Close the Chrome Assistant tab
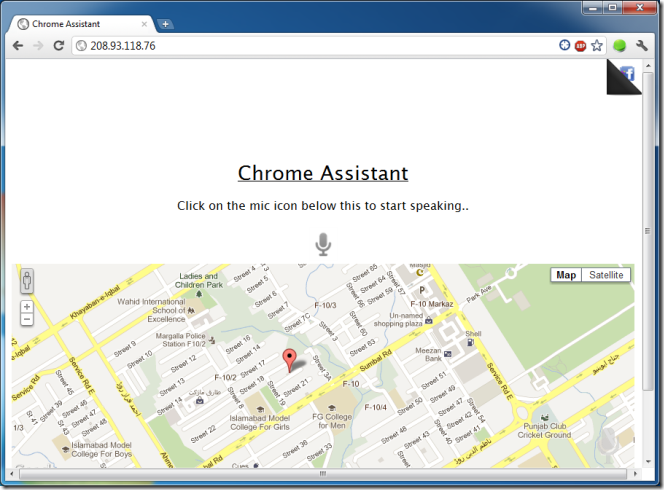The height and width of the screenshot is (490, 664). click(144, 24)
